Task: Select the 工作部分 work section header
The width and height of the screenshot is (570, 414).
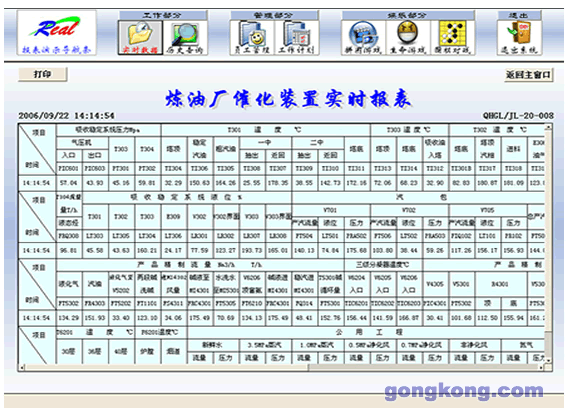Action: [163, 15]
